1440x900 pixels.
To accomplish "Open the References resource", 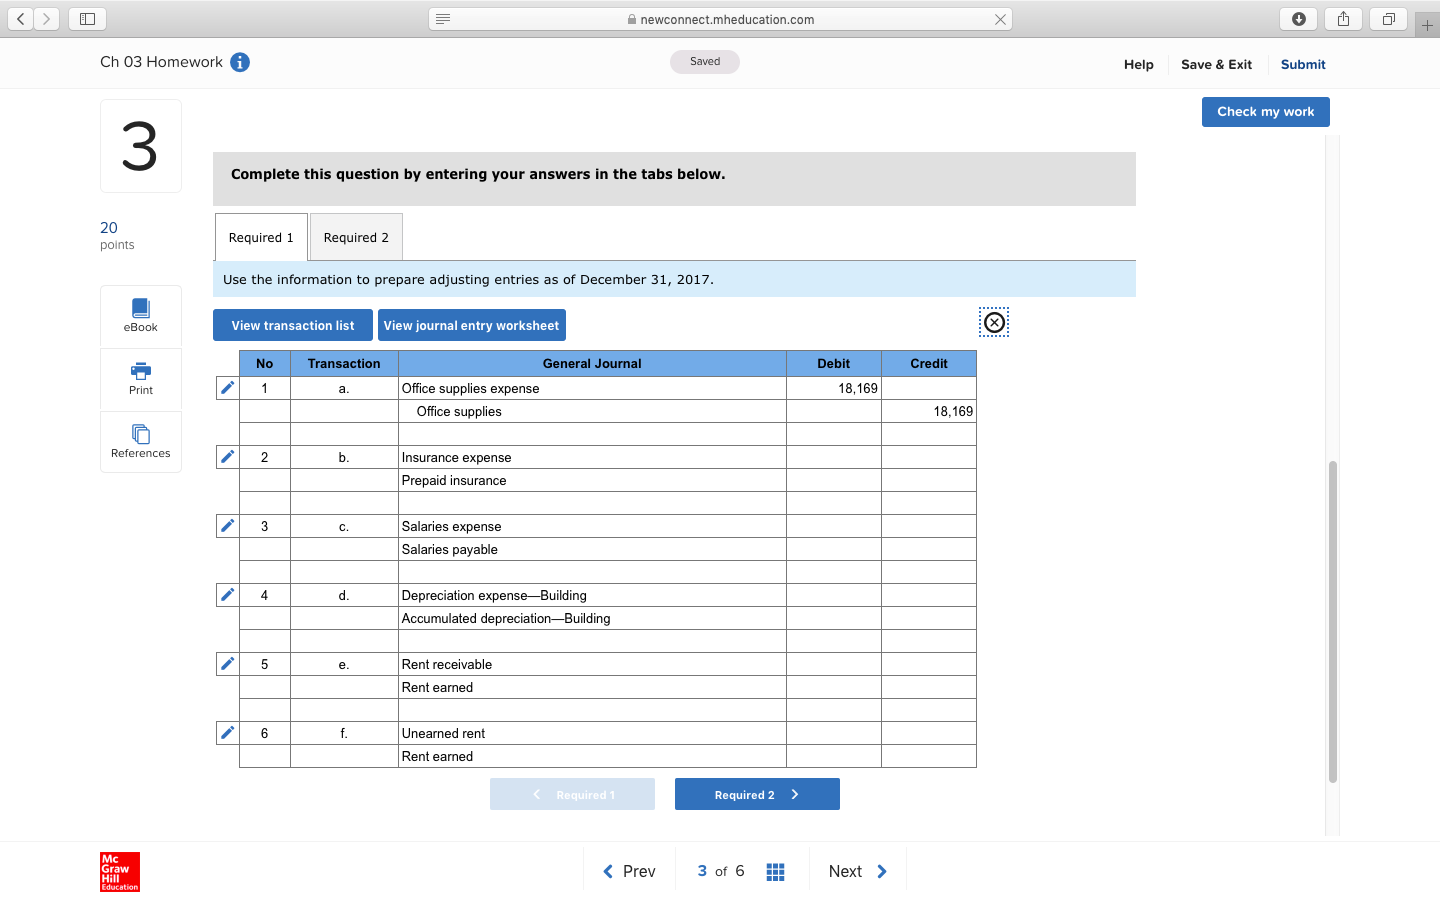I will click(x=140, y=440).
